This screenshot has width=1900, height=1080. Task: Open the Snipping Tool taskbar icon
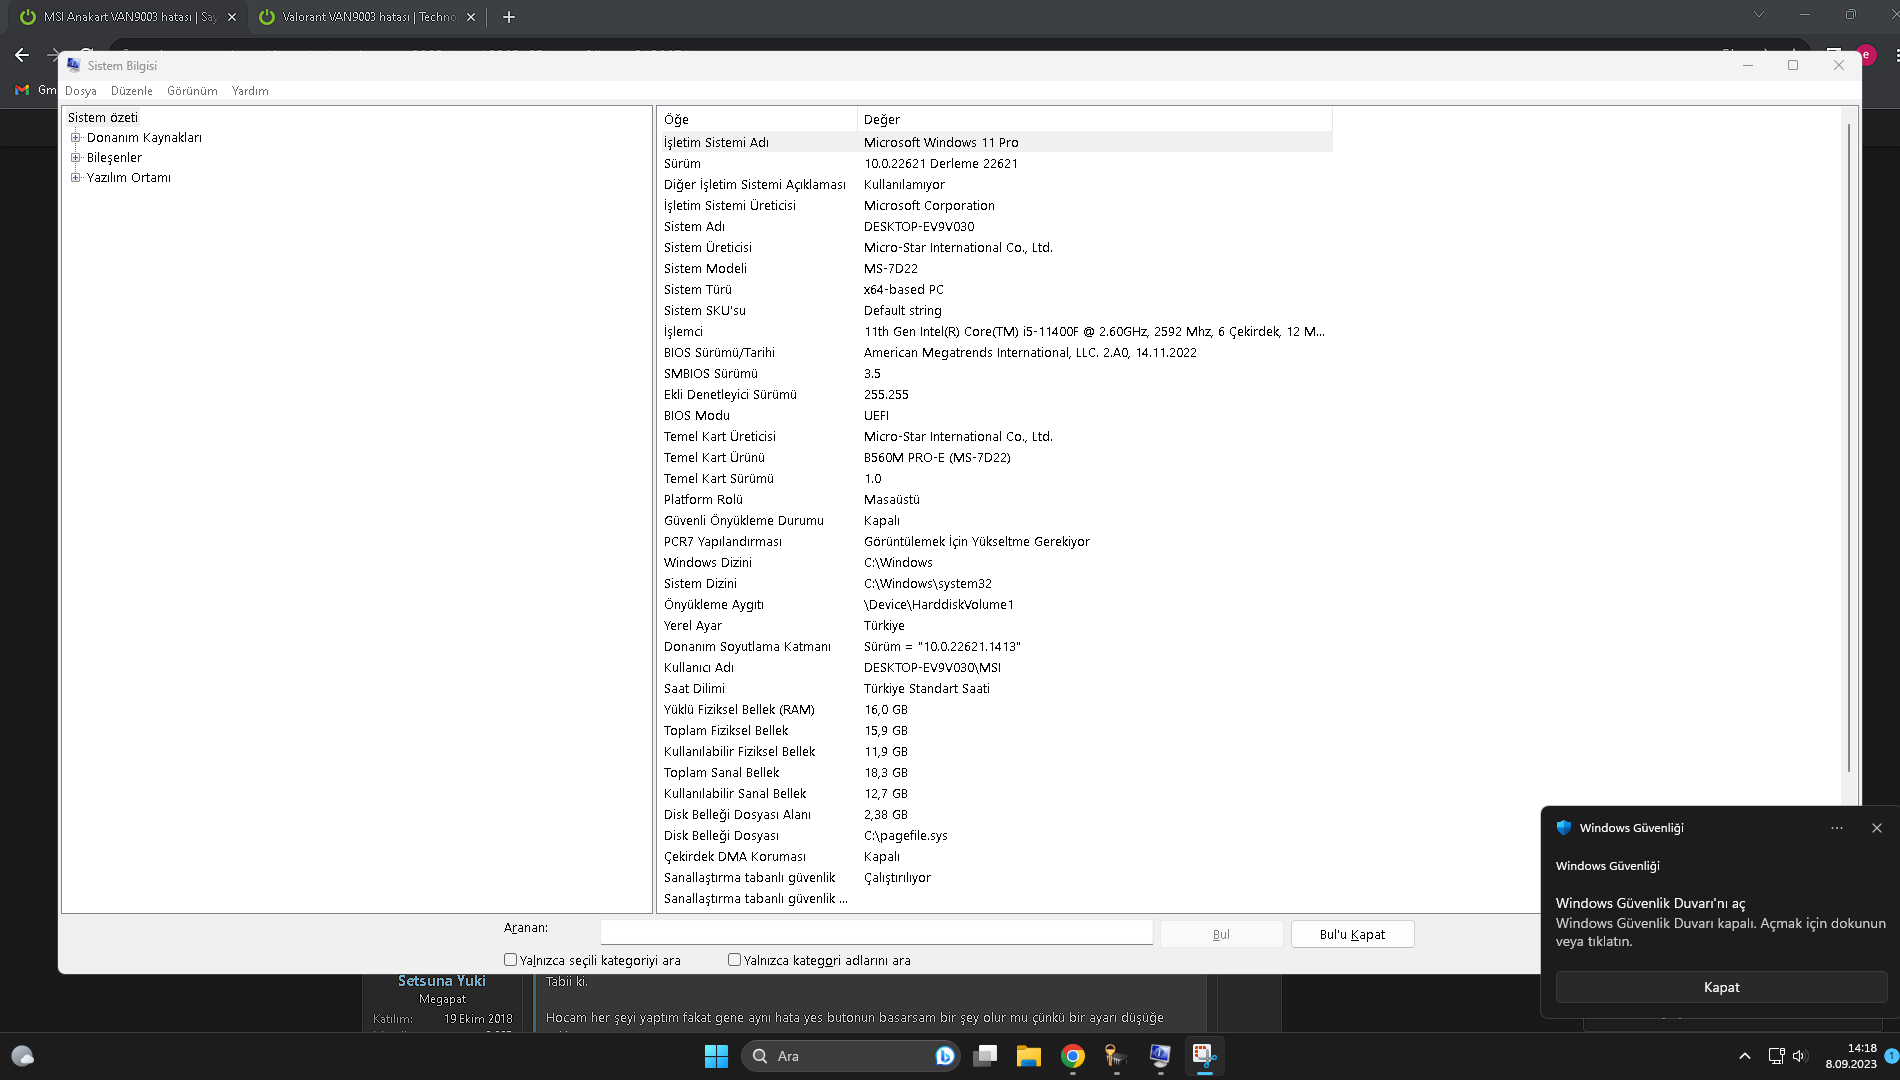1204,1056
